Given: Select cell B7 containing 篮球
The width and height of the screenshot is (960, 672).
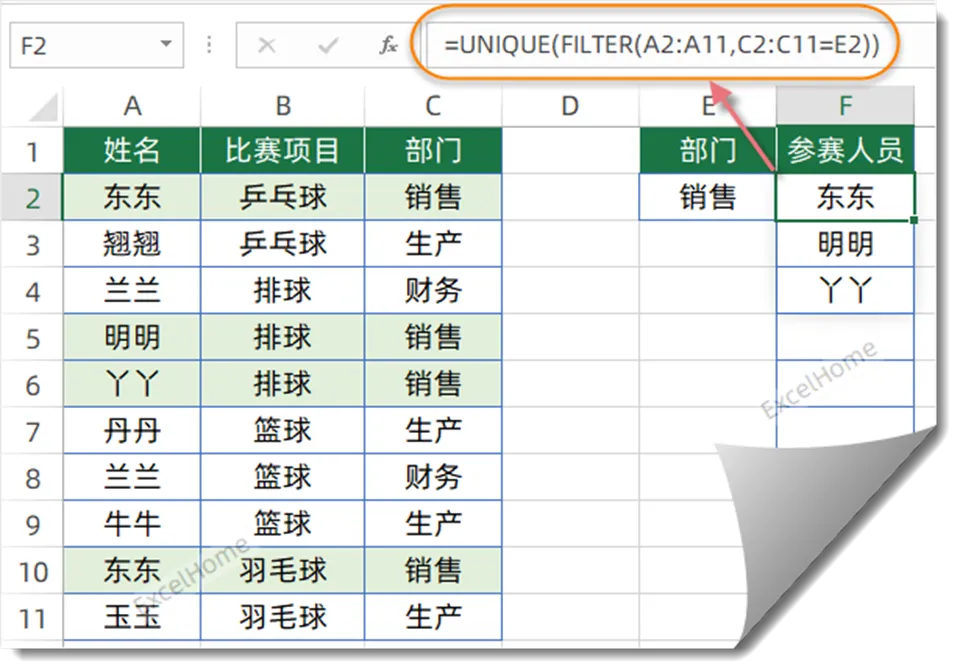Looking at the screenshot, I should pyautogui.click(x=282, y=430).
